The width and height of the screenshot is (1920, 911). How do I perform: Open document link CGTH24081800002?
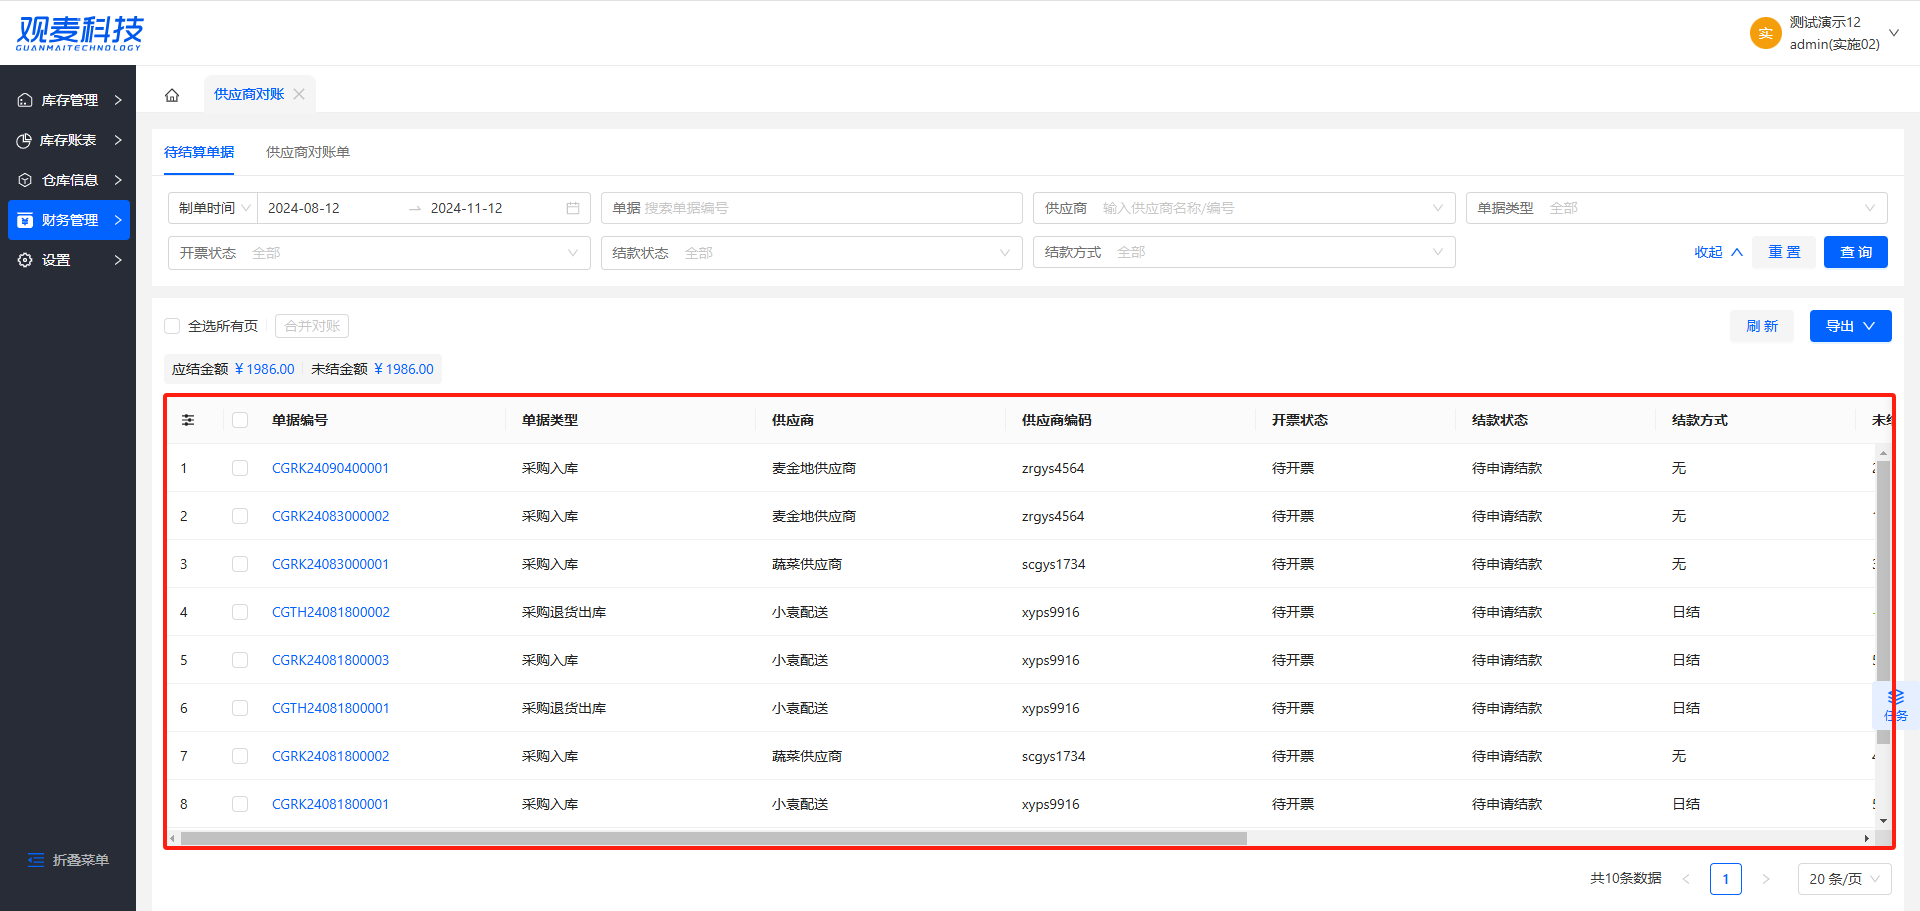point(331,612)
